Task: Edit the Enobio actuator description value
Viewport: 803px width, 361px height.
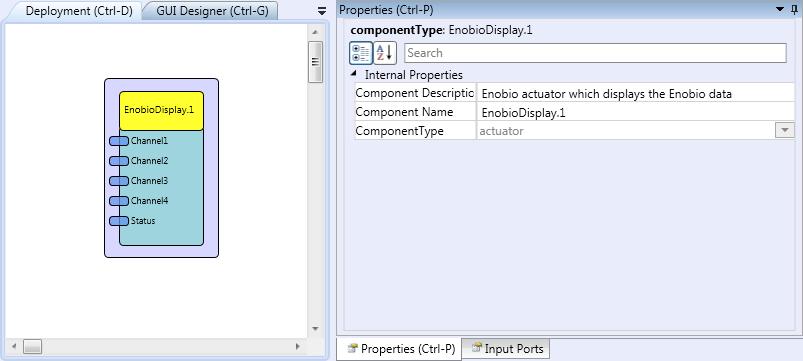Action: point(636,94)
